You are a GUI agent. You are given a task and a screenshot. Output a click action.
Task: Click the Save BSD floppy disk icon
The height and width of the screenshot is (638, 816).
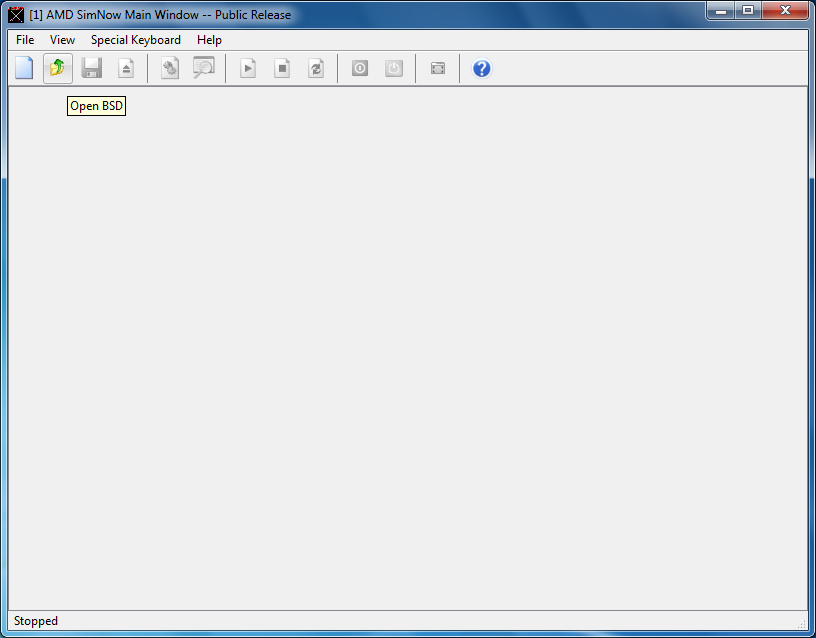tap(92, 68)
